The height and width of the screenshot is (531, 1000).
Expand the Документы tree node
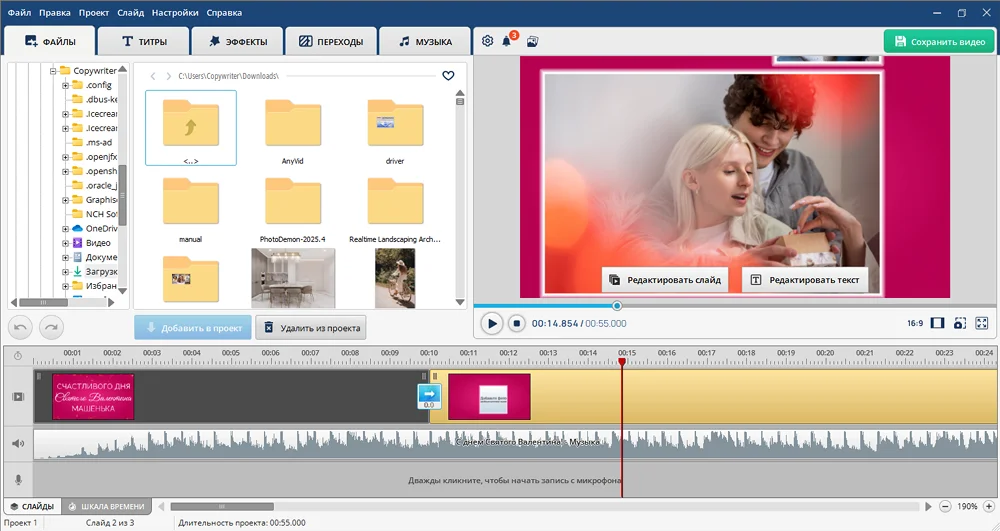65,258
